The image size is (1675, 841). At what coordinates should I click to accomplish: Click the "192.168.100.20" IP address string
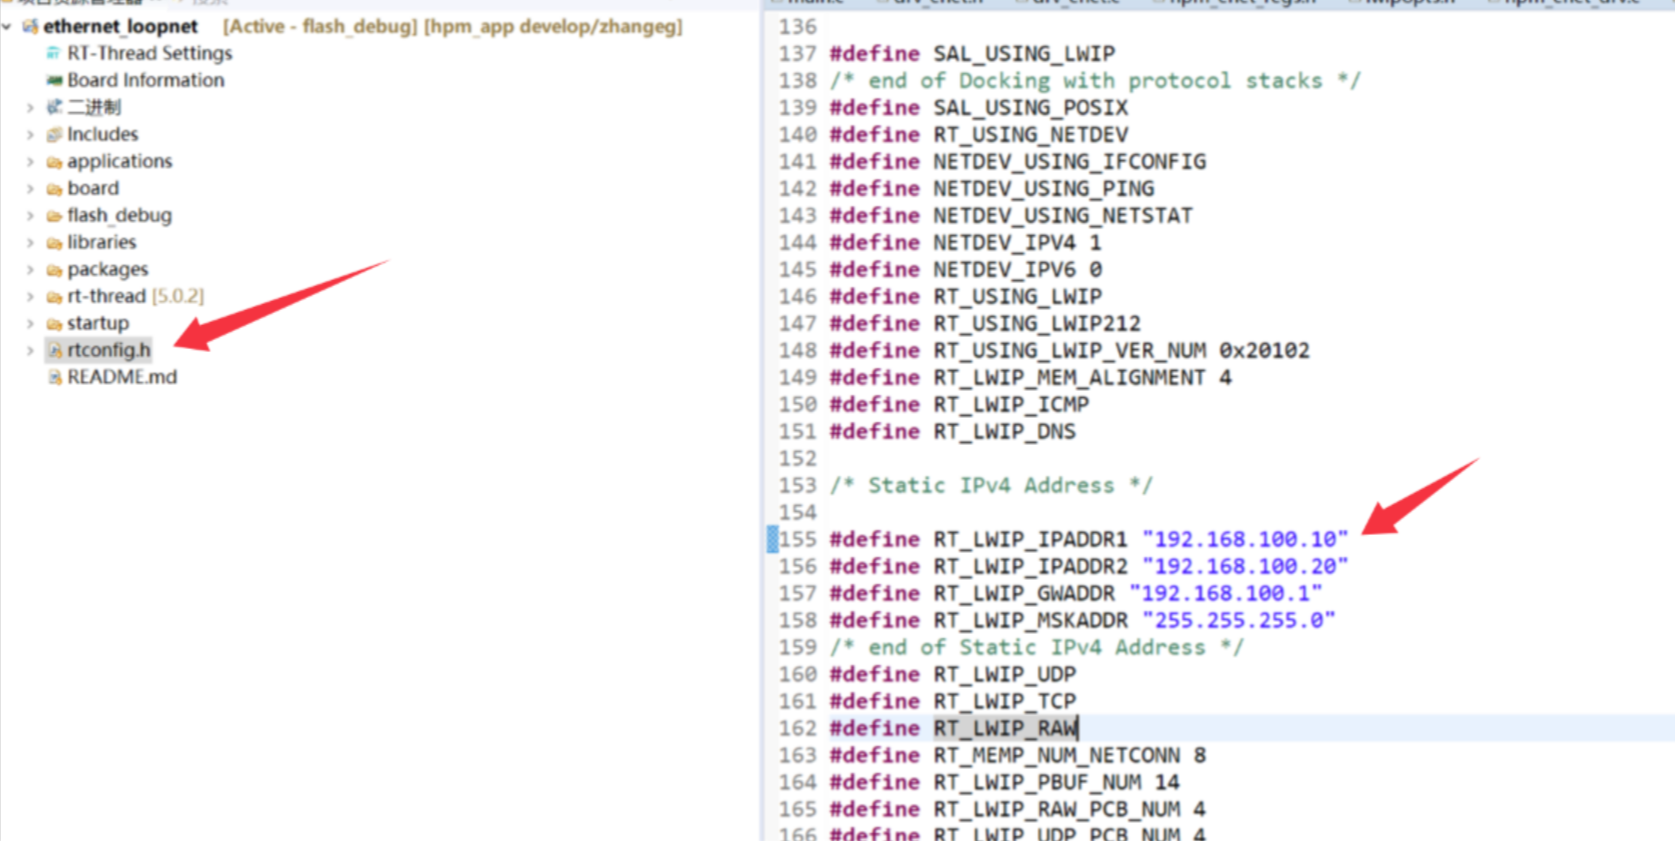coord(1245,566)
